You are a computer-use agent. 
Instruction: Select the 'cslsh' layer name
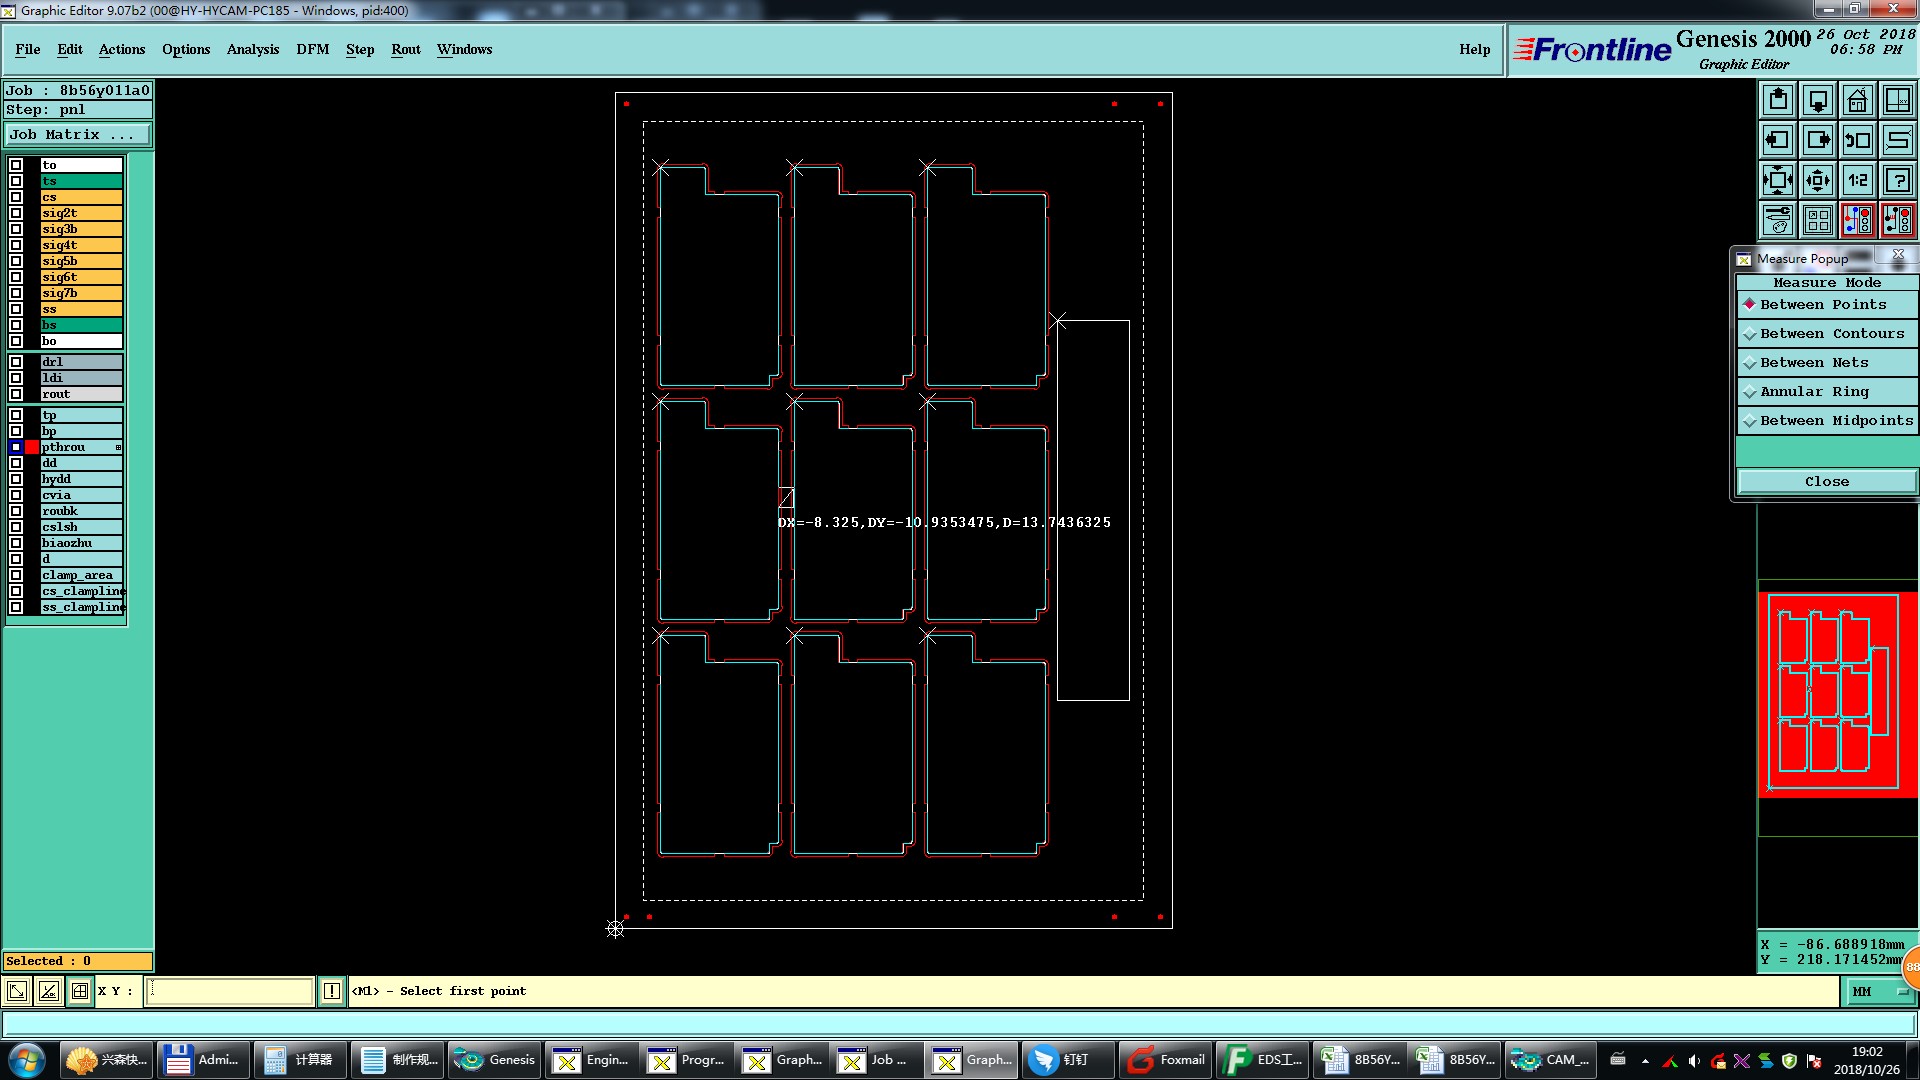(x=81, y=527)
